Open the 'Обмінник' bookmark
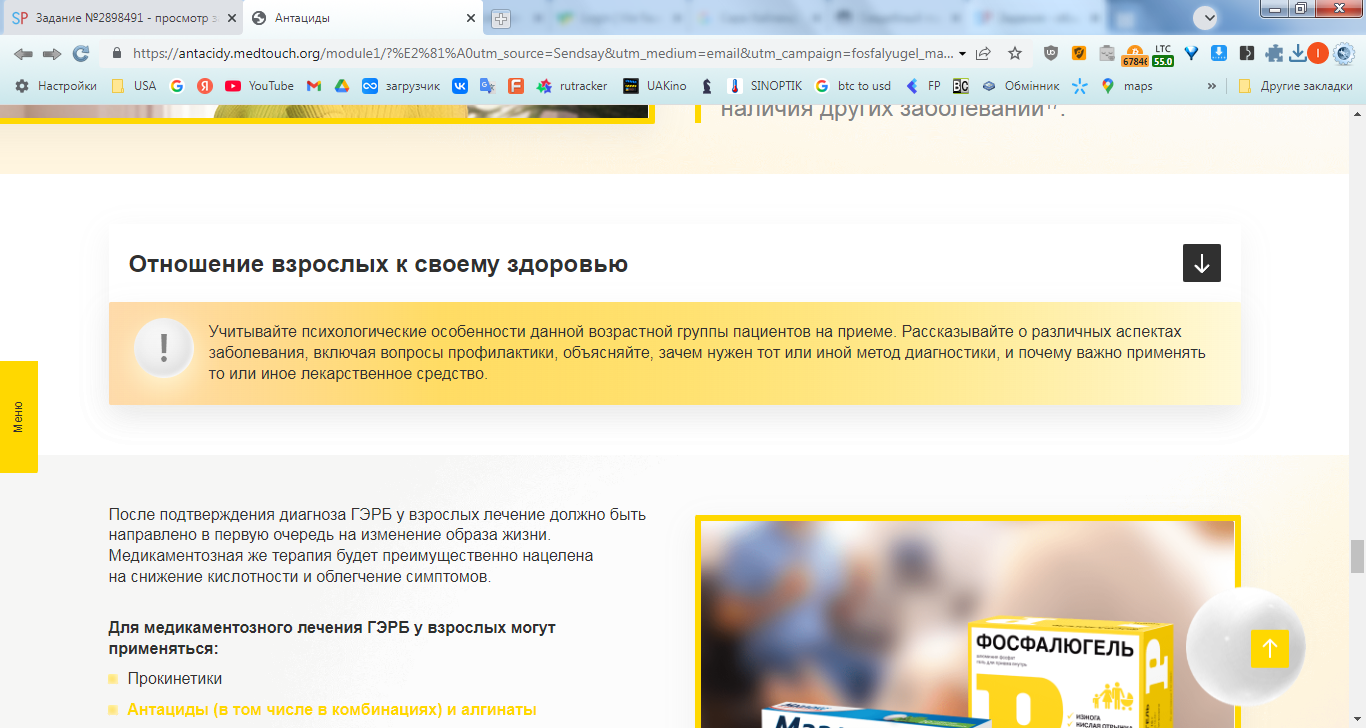 pyautogui.click(x=1021, y=86)
